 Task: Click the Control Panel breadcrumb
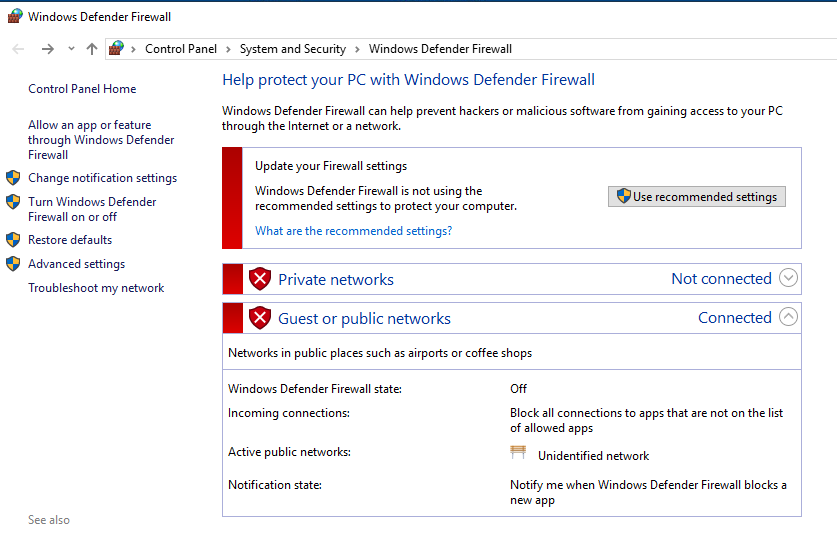pyautogui.click(x=181, y=49)
